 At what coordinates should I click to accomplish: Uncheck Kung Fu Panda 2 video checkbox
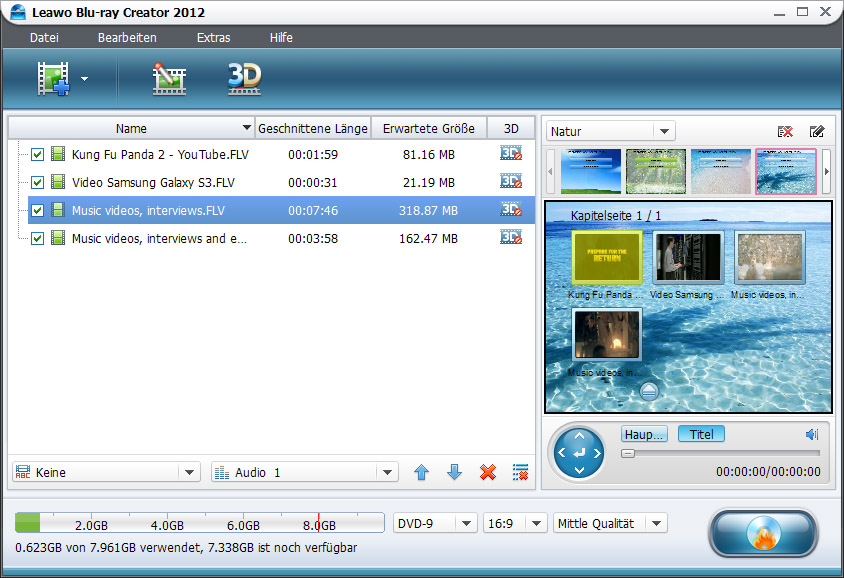click(x=38, y=155)
